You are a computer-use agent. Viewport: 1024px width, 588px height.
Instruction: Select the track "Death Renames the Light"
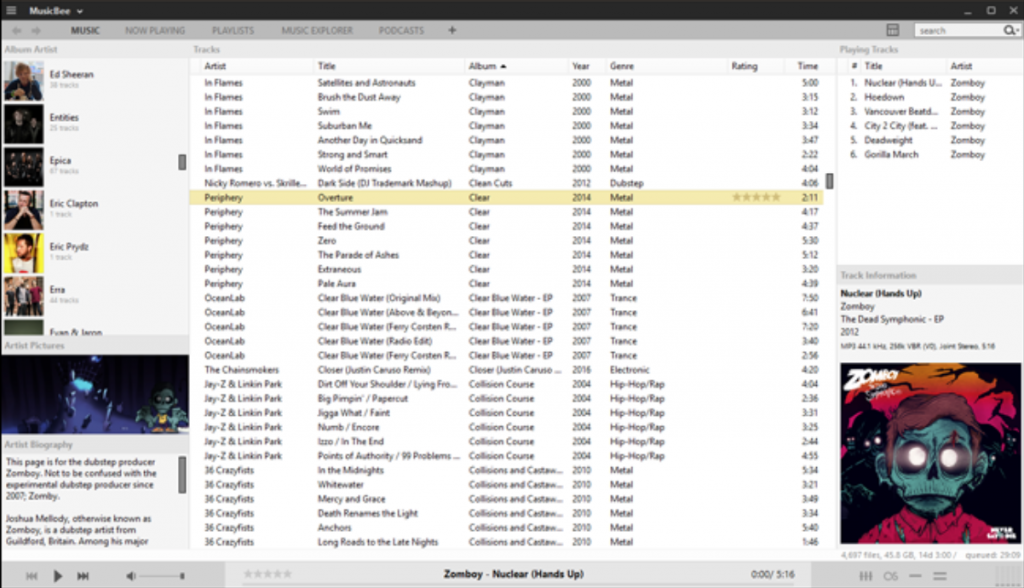(x=368, y=514)
